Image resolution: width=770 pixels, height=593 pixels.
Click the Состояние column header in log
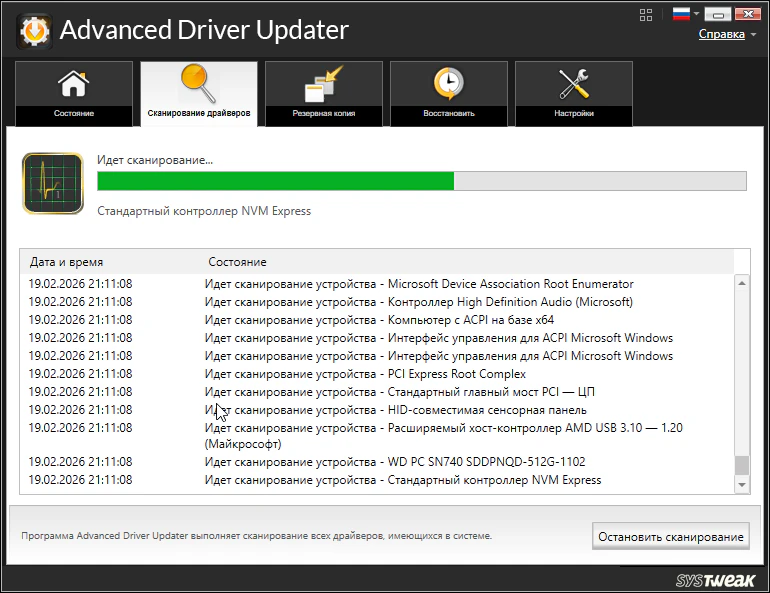[237, 262]
